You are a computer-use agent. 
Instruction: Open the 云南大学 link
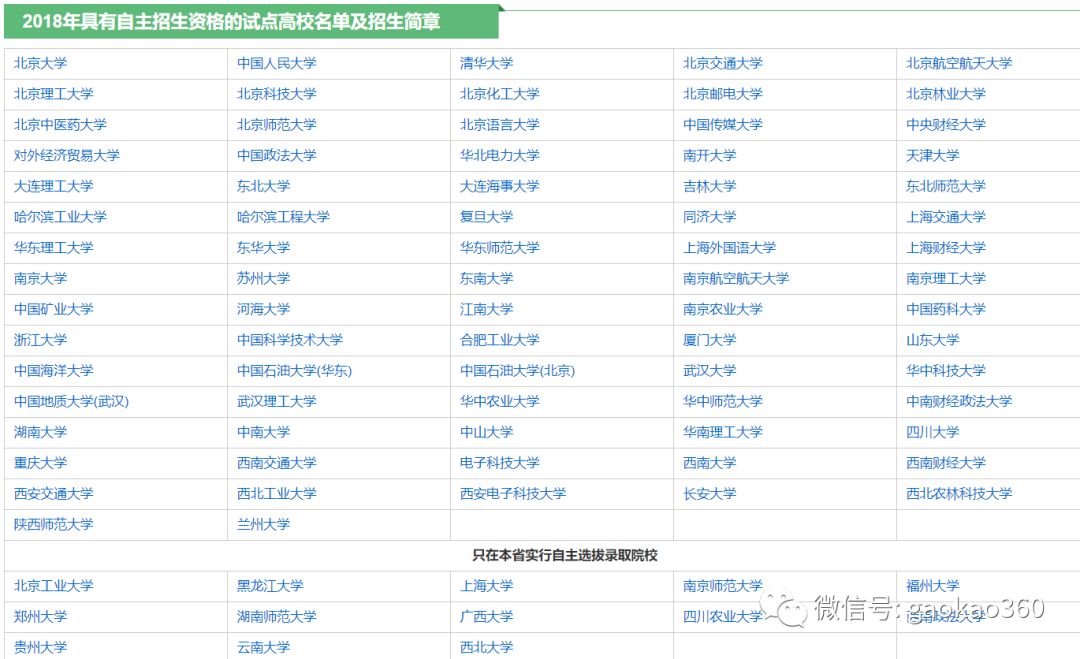261,647
